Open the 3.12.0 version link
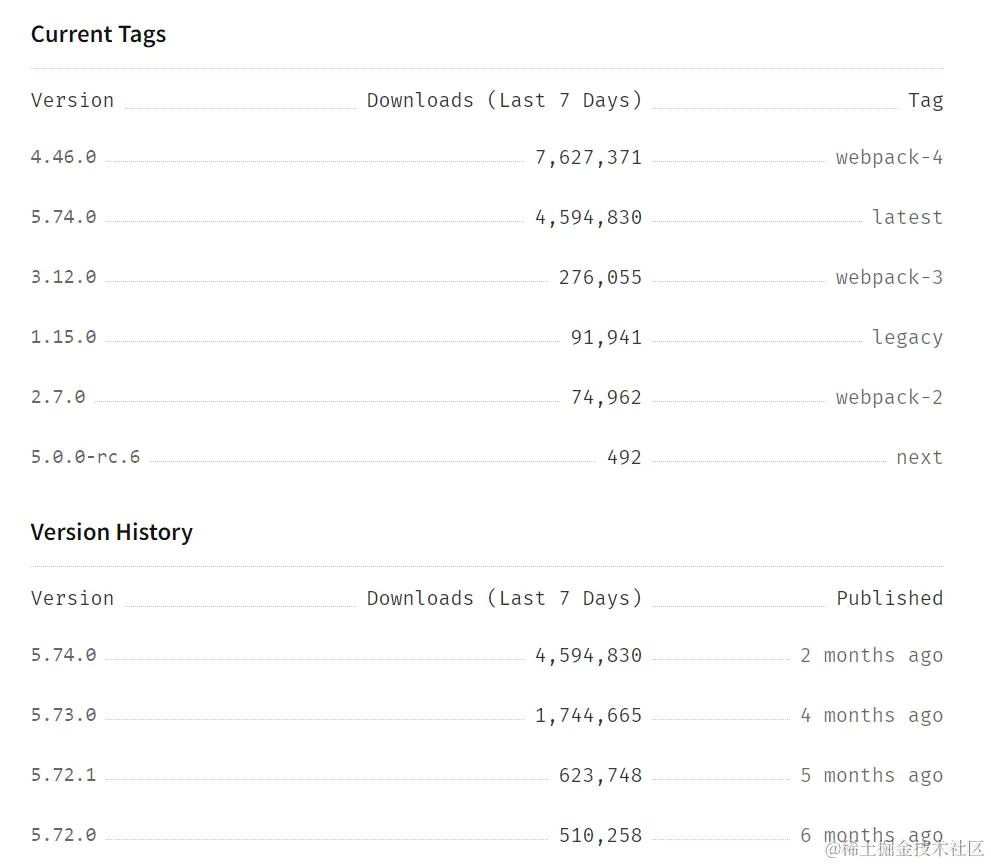 [64, 277]
